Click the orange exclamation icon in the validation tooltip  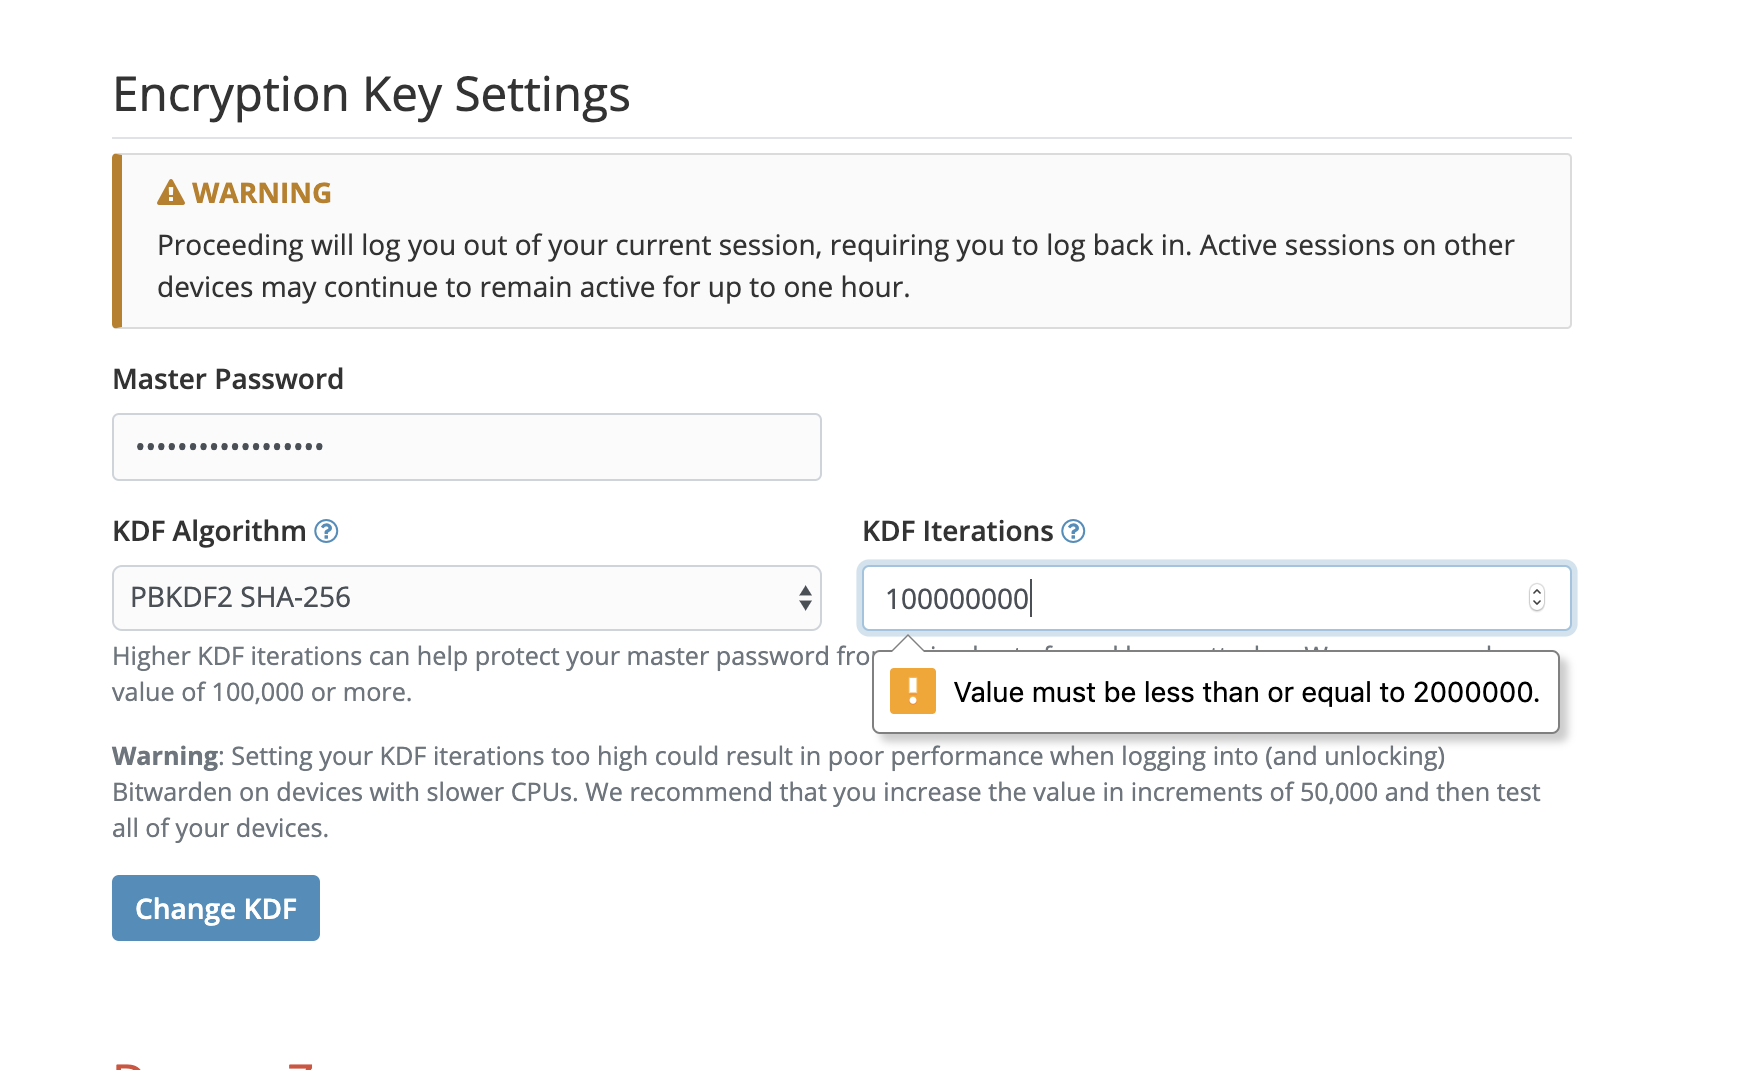point(912,691)
